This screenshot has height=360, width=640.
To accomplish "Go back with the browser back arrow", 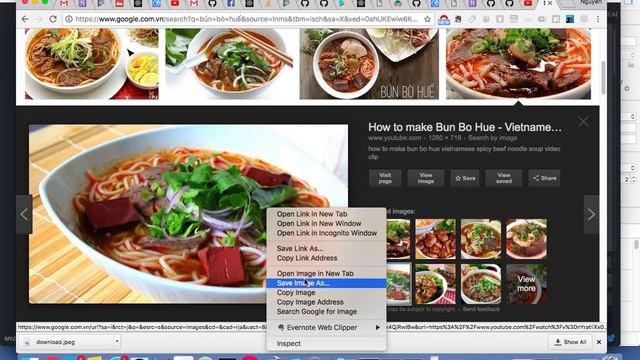I will 25,19.
